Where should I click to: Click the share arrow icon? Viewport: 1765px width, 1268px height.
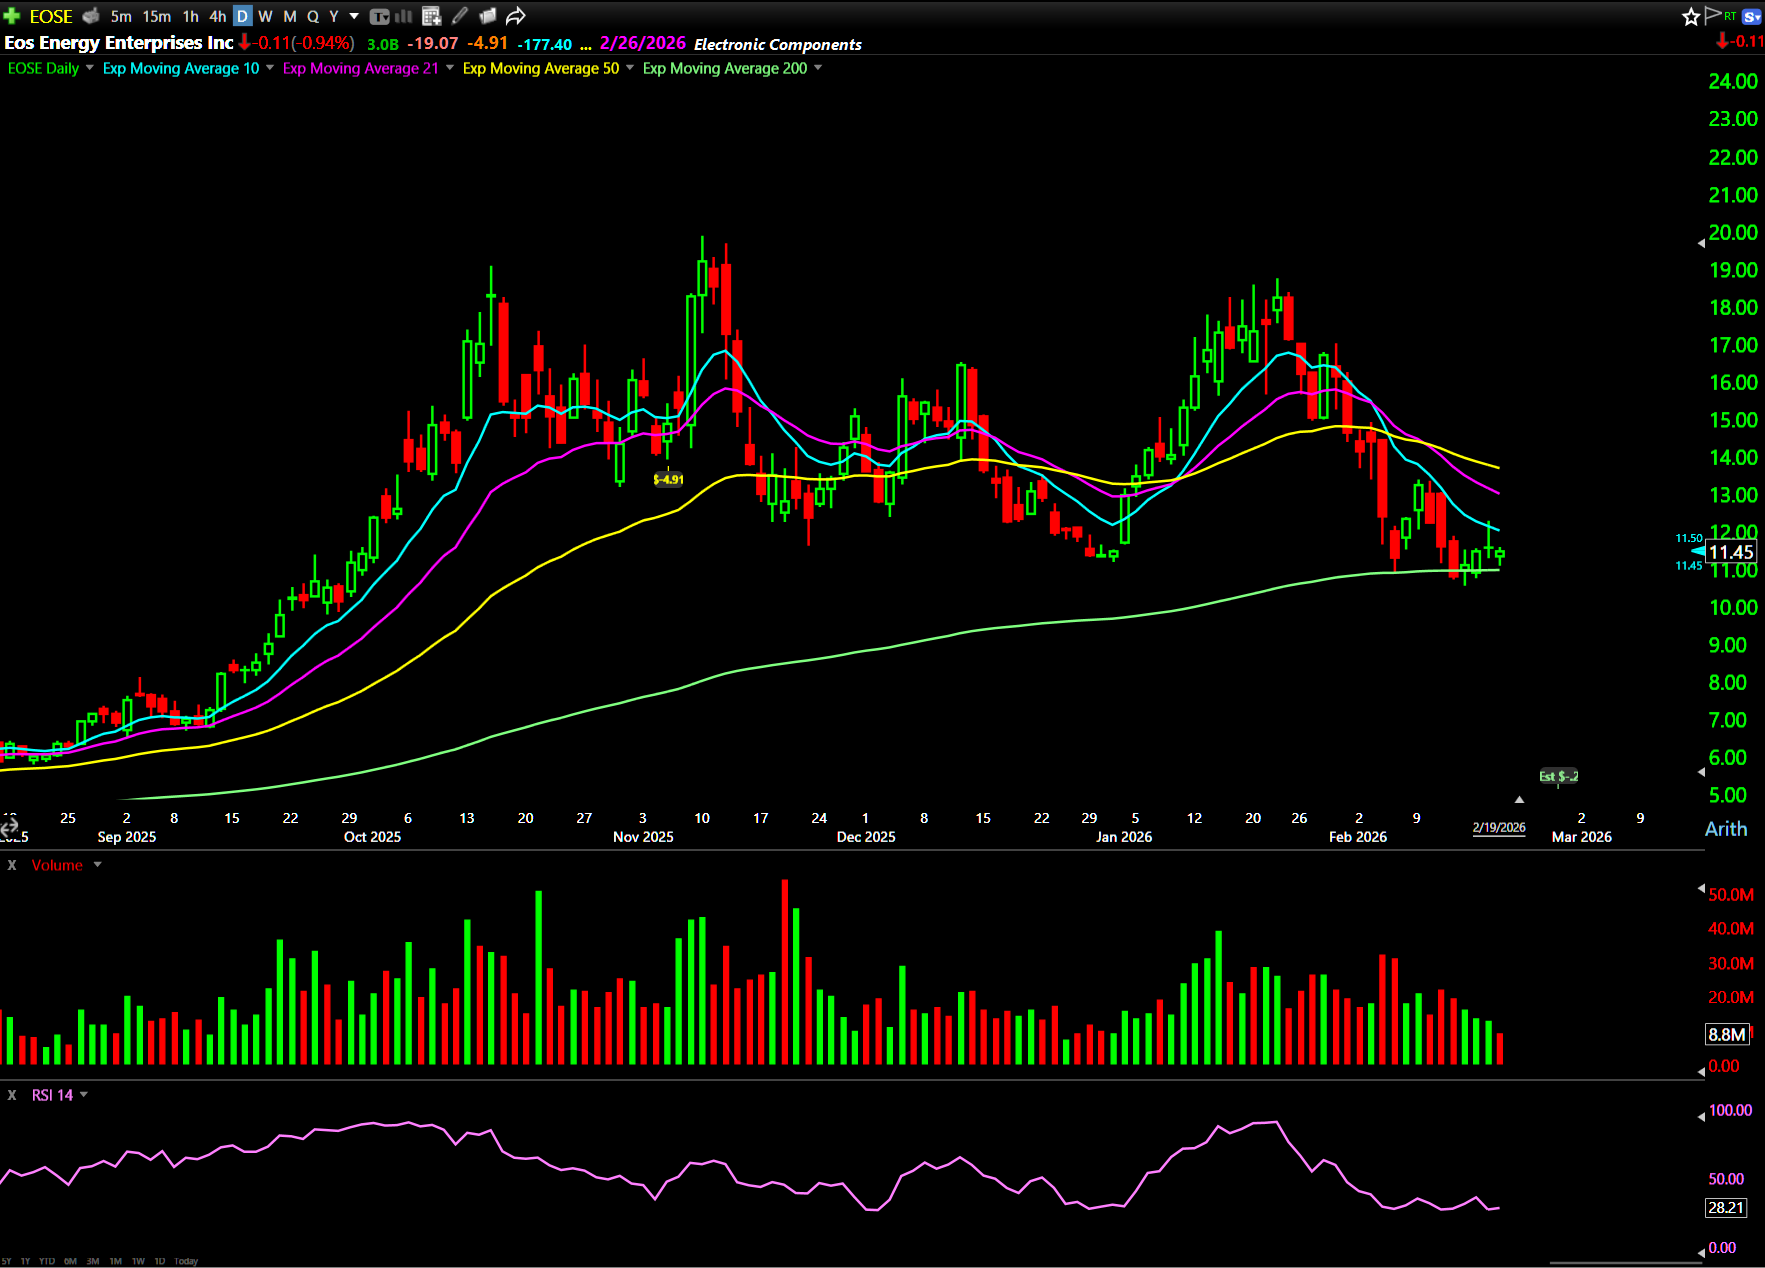tap(515, 16)
